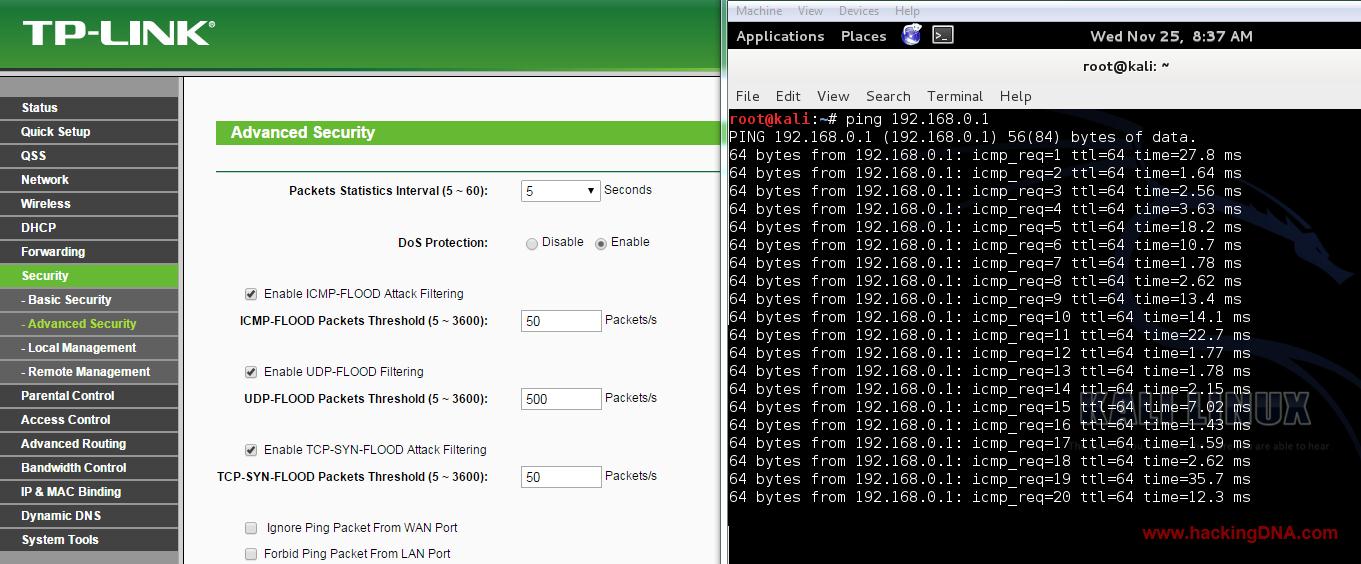This screenshot has height=564, width=1361.
Task: Open the terminal File menu
Action: click(747, 96)
